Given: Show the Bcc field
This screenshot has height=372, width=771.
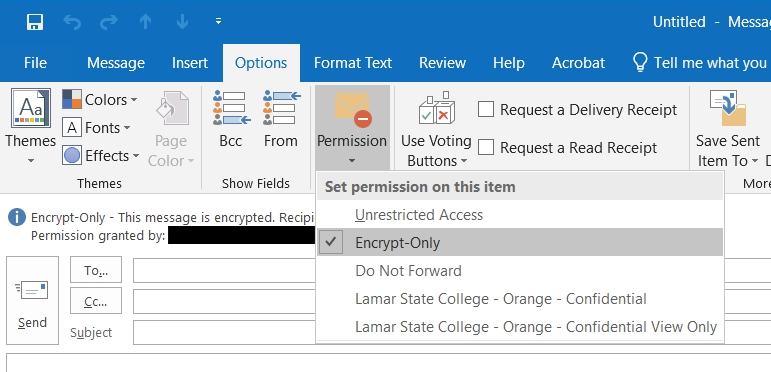Looking at the screenshot, I should (231, 119).
